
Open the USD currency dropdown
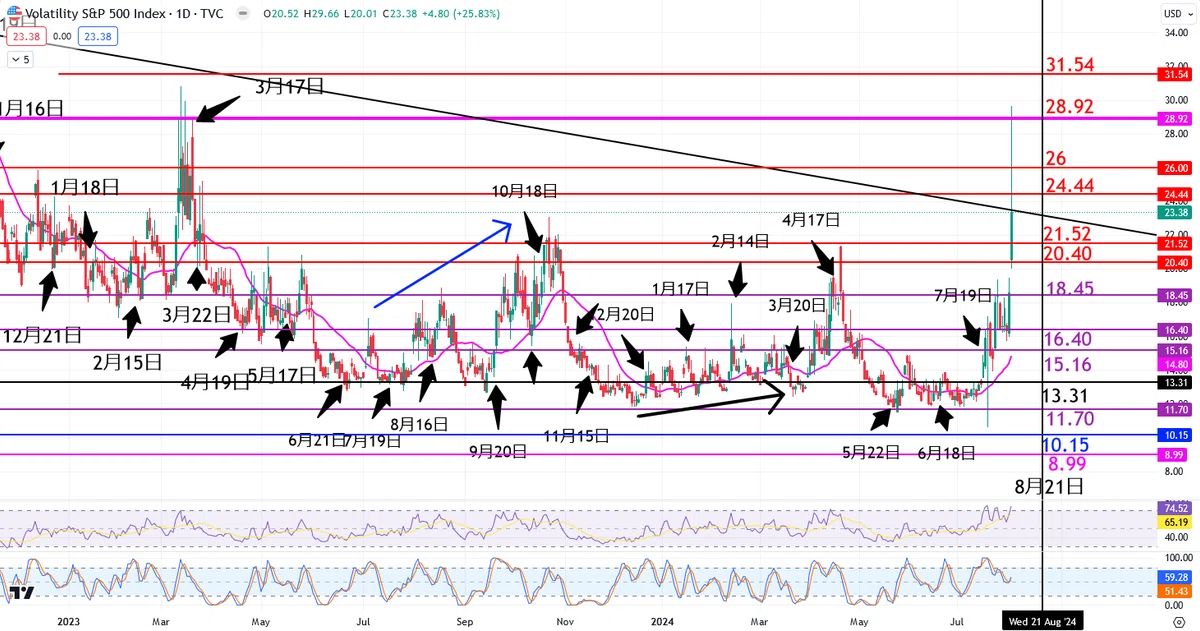pyautogui.click(x=1176, y=13)
